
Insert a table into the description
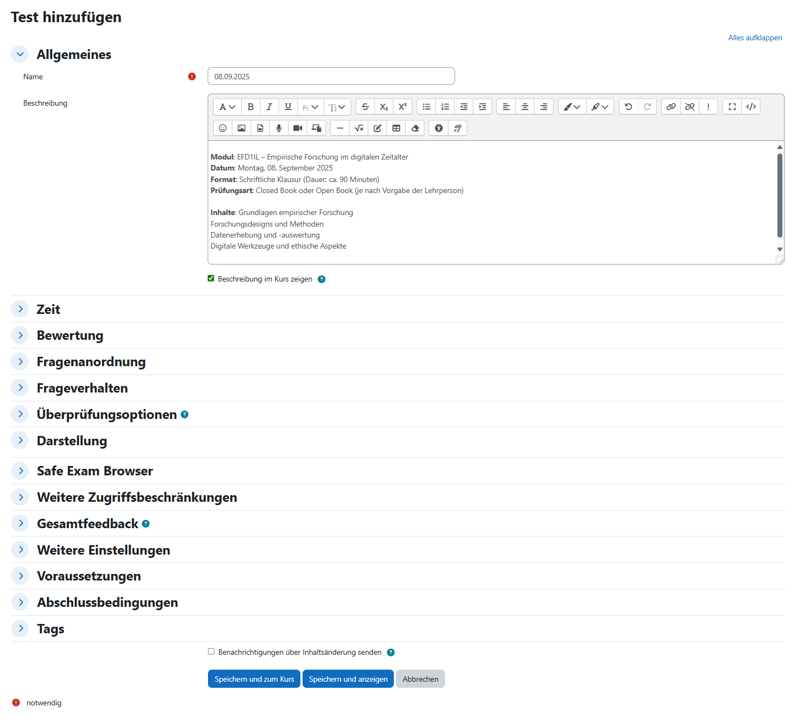coord(396,128)
